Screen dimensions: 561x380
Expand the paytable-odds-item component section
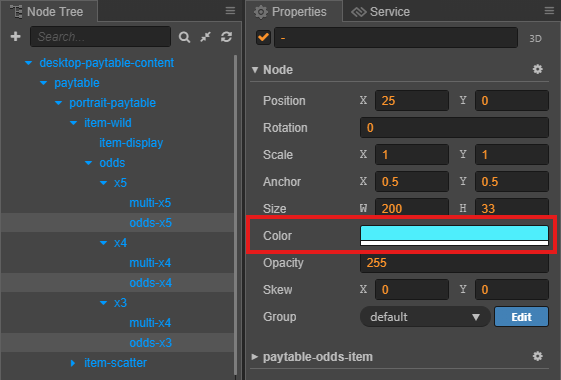pyautogui.click(x=254, y=357)
